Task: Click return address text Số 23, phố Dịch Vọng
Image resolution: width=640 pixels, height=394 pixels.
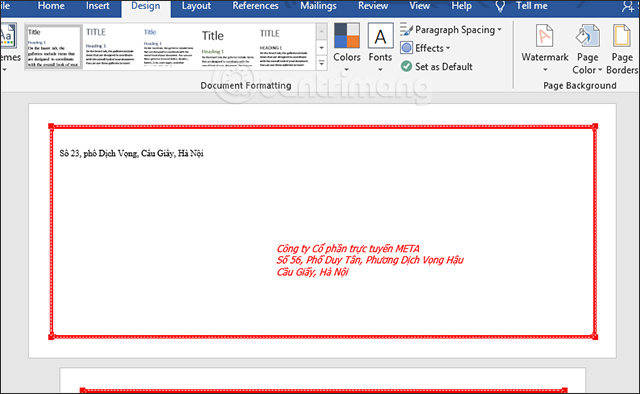Action: pyautogui.click(x=131, y=153)
